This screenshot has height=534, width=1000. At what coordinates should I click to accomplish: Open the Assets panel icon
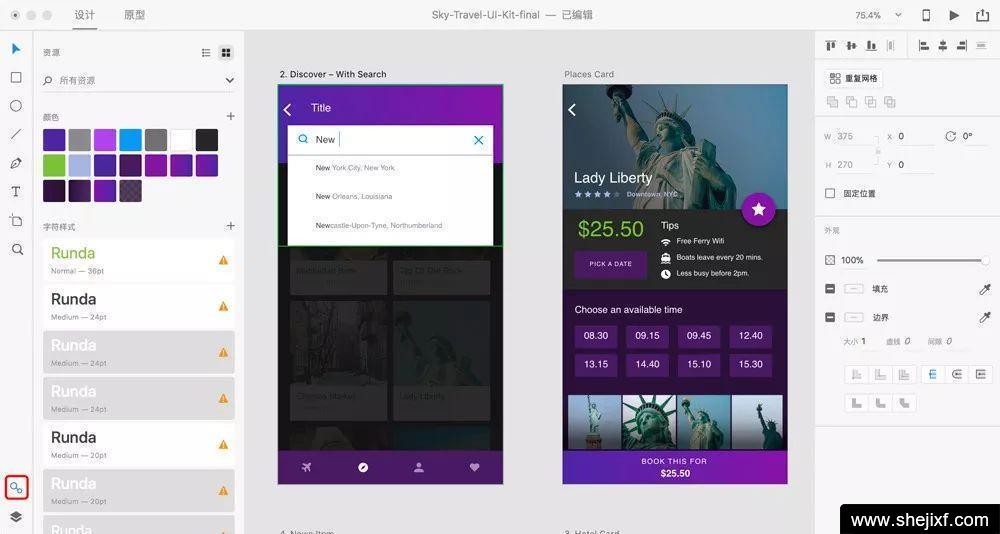(x=16, y=488)
